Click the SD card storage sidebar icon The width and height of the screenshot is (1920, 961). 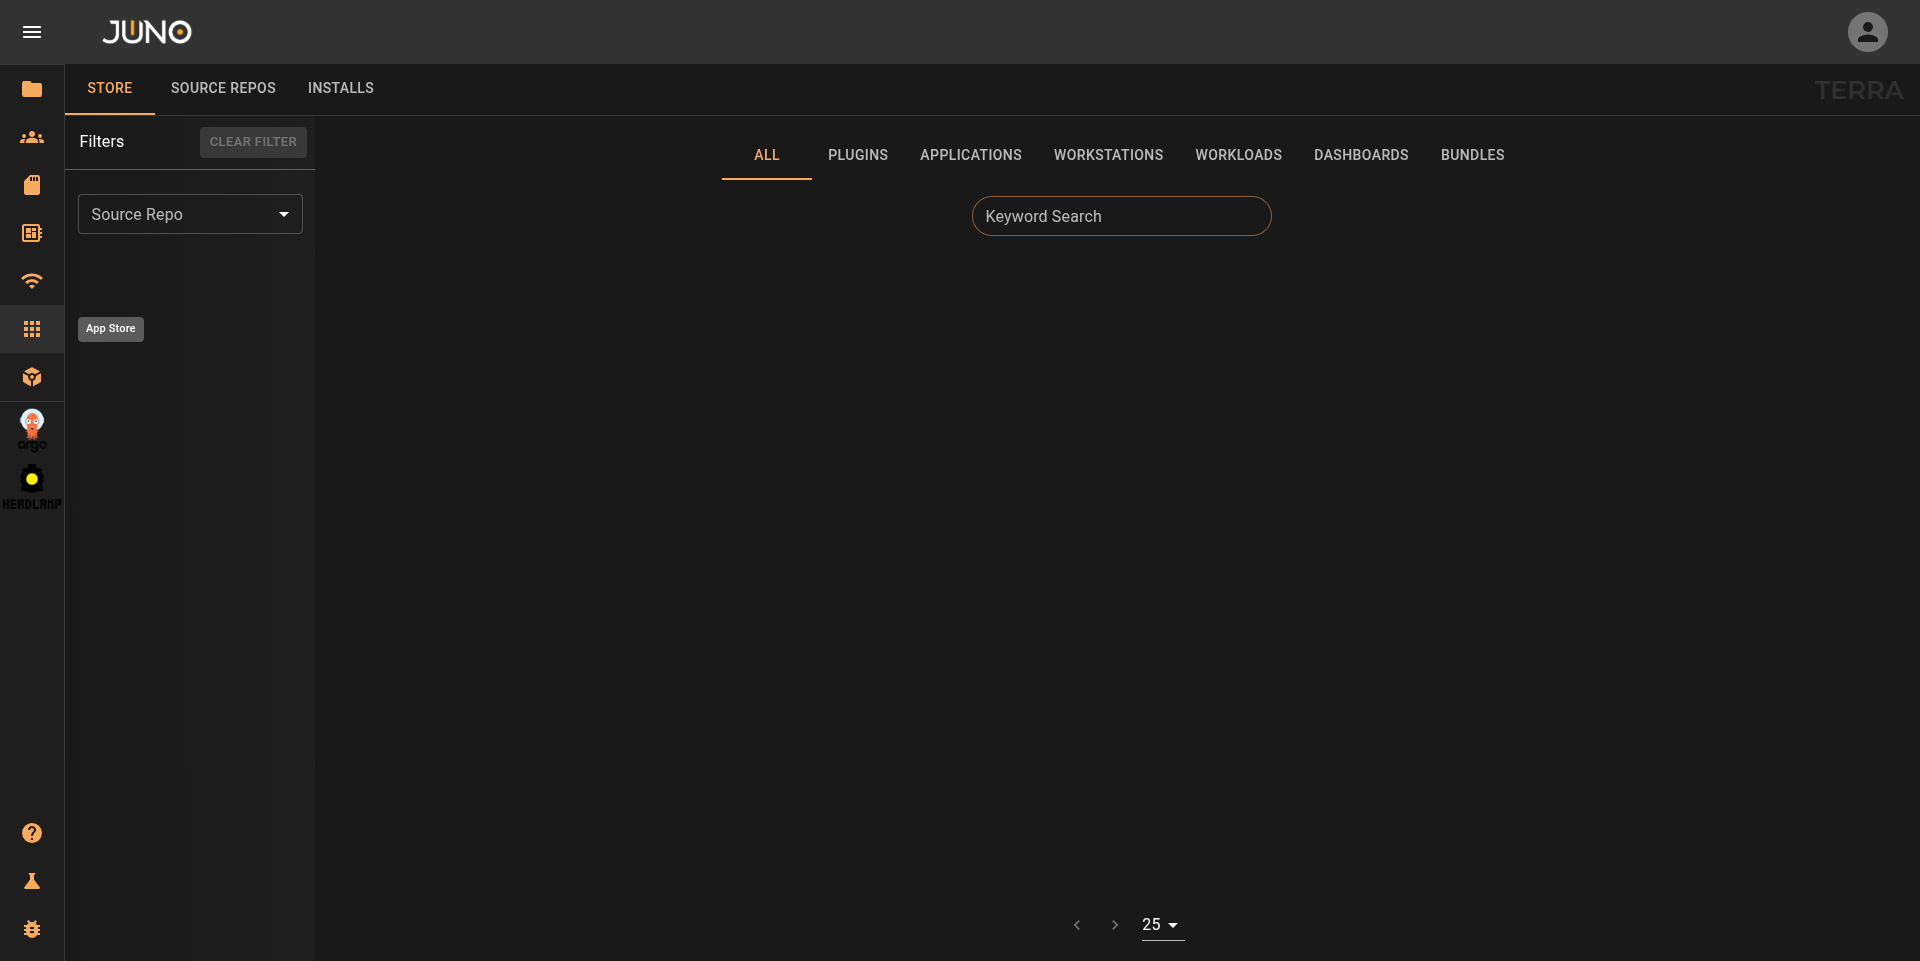pos(32,185)
